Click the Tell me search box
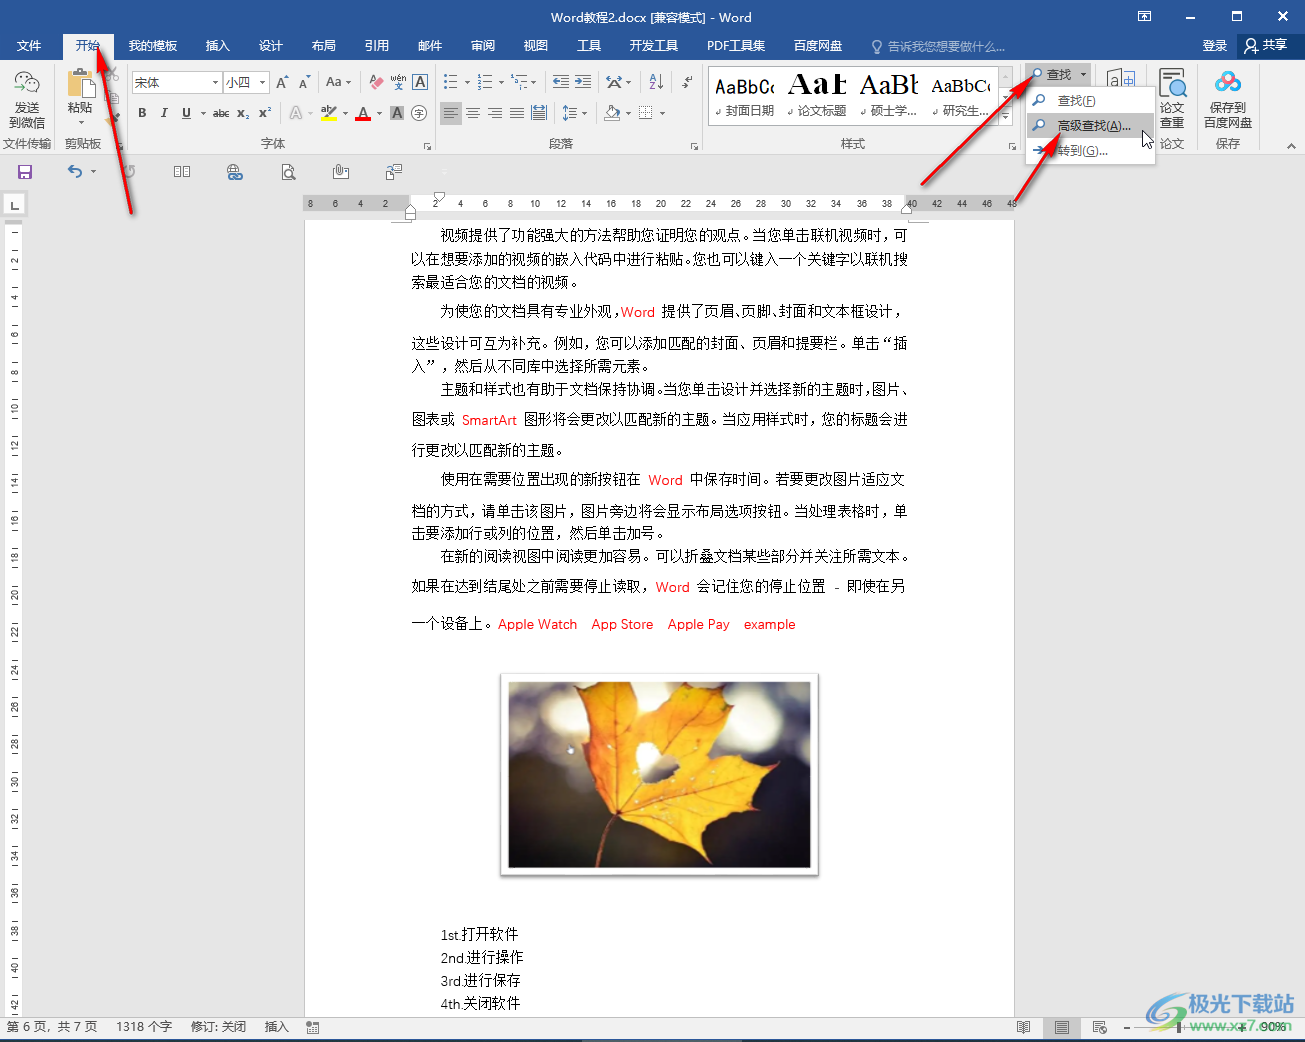1305x1042 pixels. point(940,46)
